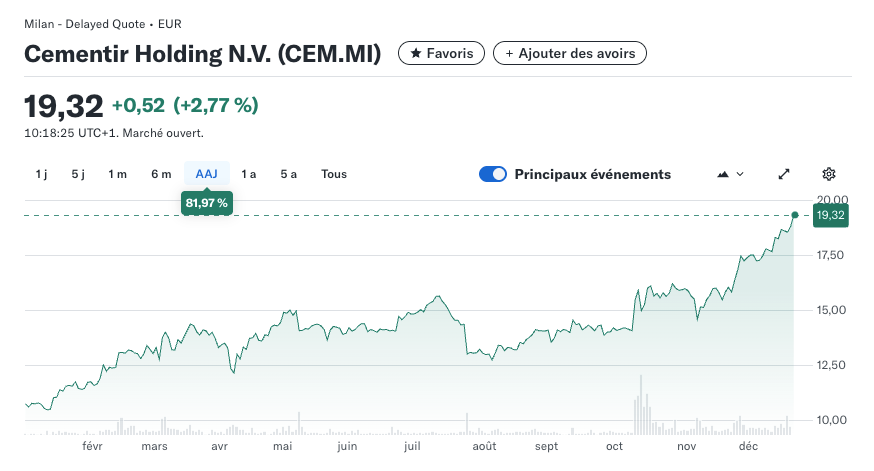Select the 1 j time range
The width and height of the screenshot is (874, 471).
[x=41, y=174]
